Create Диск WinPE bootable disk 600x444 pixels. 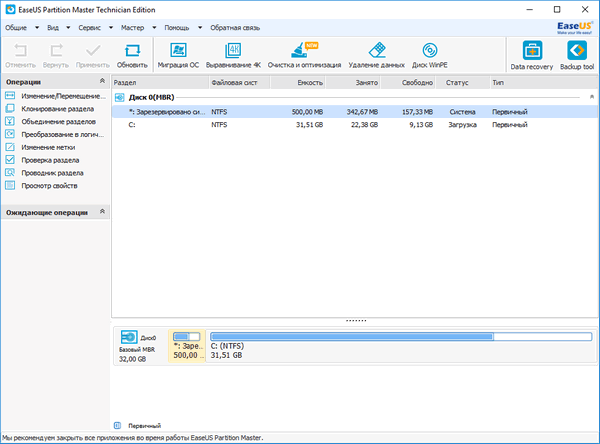(430, 50)
